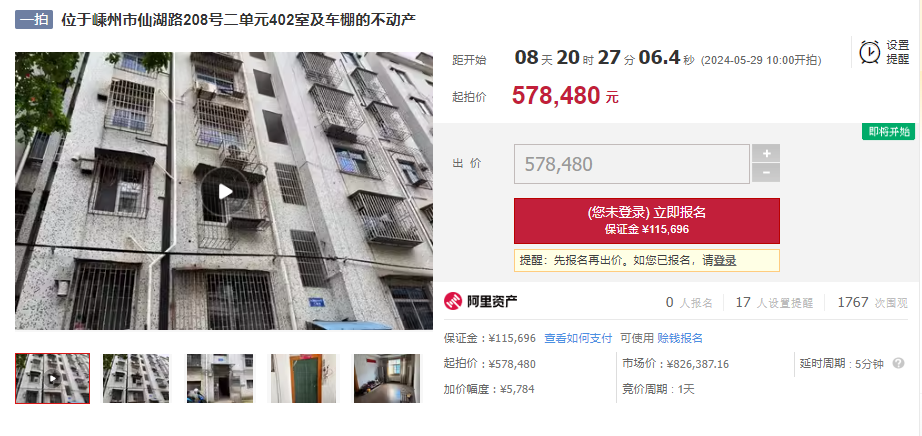
Task: Click the property listing title
Action: 239,19
